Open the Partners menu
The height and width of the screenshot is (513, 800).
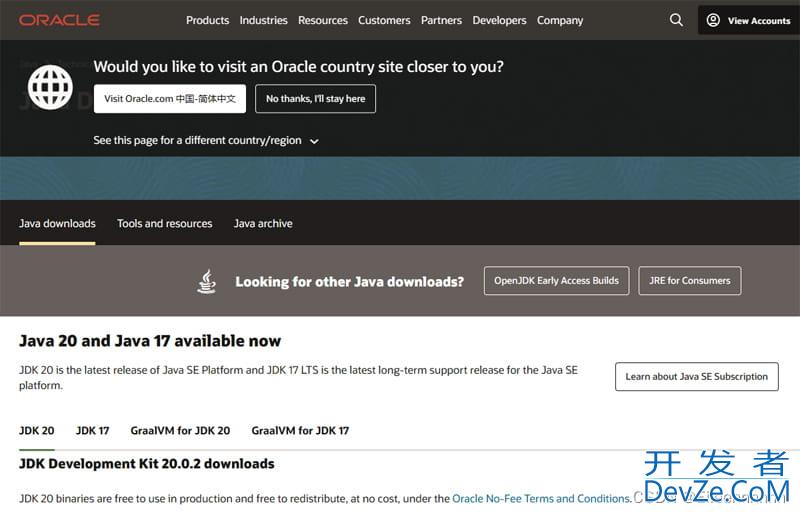tap(441, 20)
